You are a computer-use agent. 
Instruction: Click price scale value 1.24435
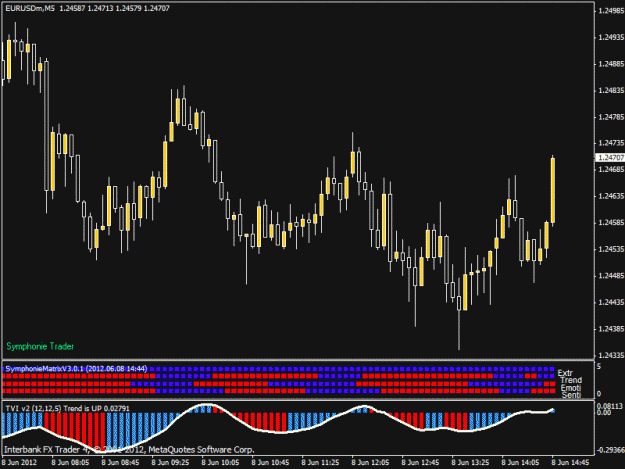point(611,302)
